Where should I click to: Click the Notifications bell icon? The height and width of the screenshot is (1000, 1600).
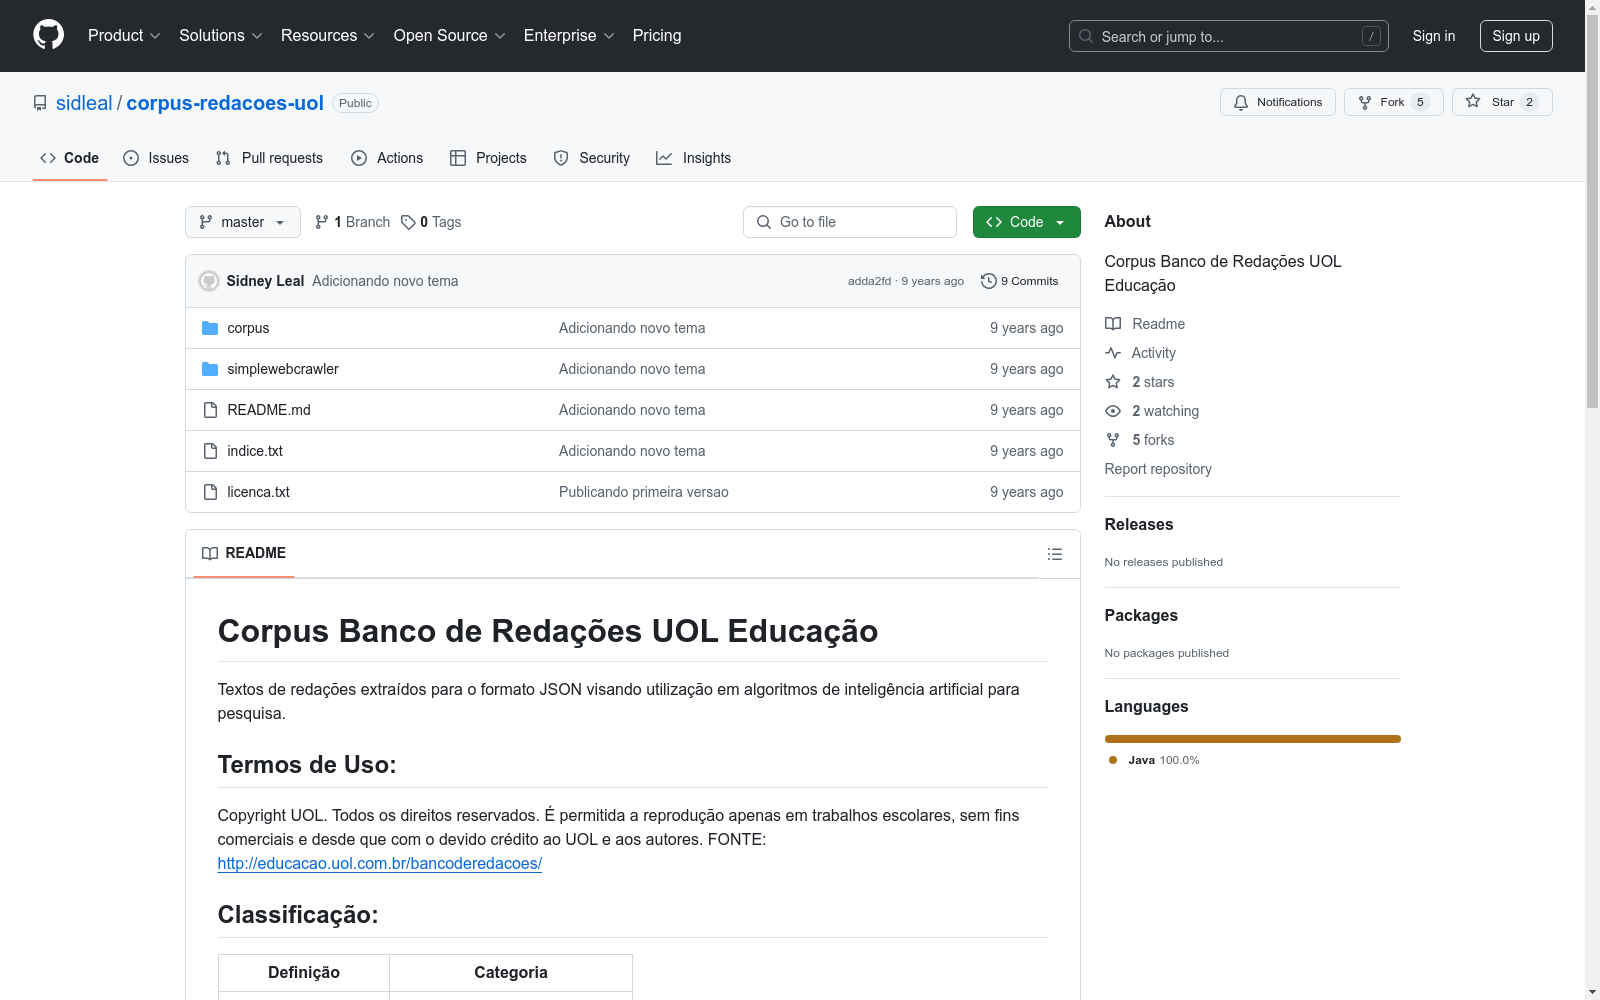coord(1241,102)
